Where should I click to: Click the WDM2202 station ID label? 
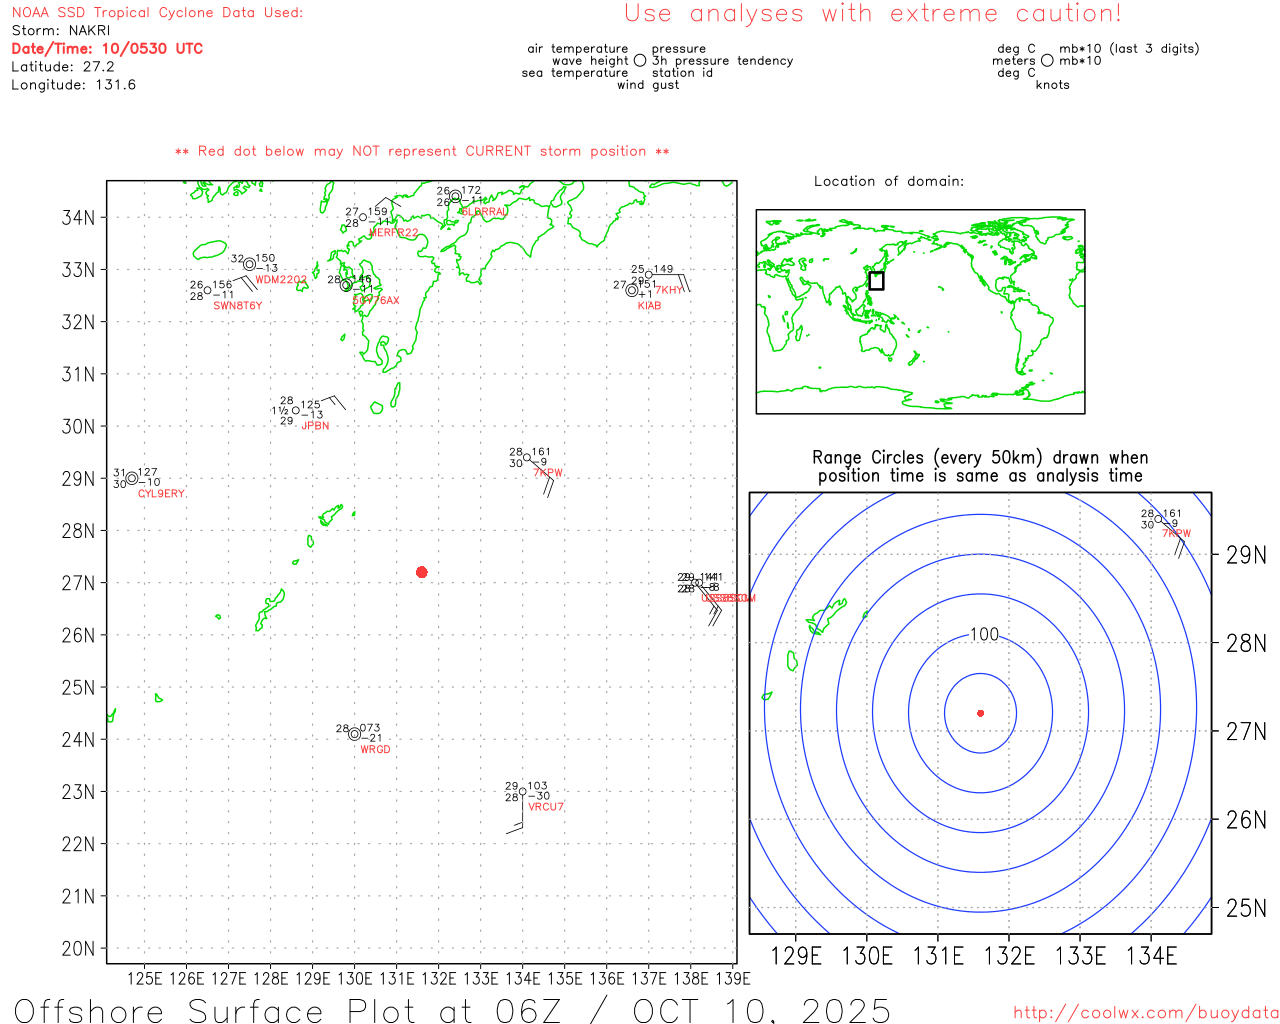(281, 280)
